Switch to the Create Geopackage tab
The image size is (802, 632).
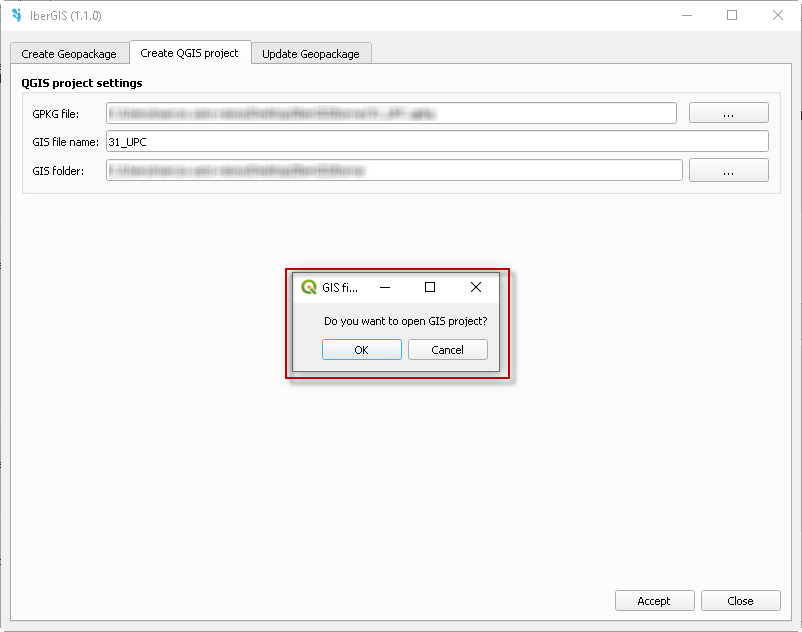(x=69, y=54)
